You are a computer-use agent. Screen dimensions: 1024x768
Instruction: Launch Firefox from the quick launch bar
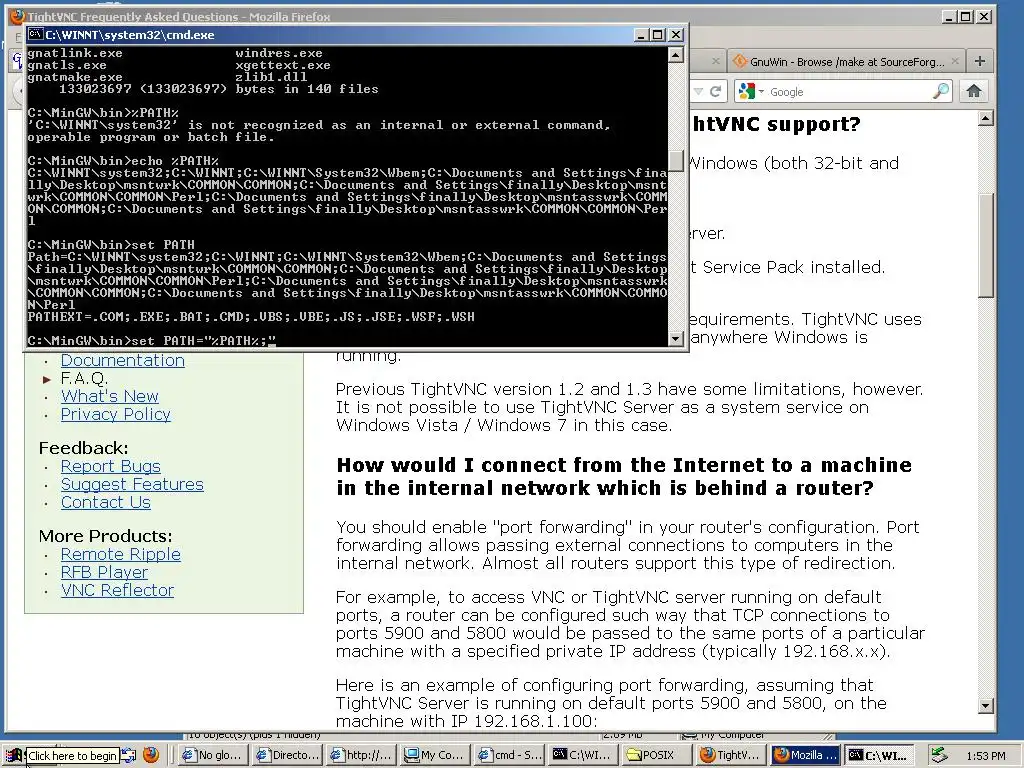pyautogui.click(x=151, y=755)
